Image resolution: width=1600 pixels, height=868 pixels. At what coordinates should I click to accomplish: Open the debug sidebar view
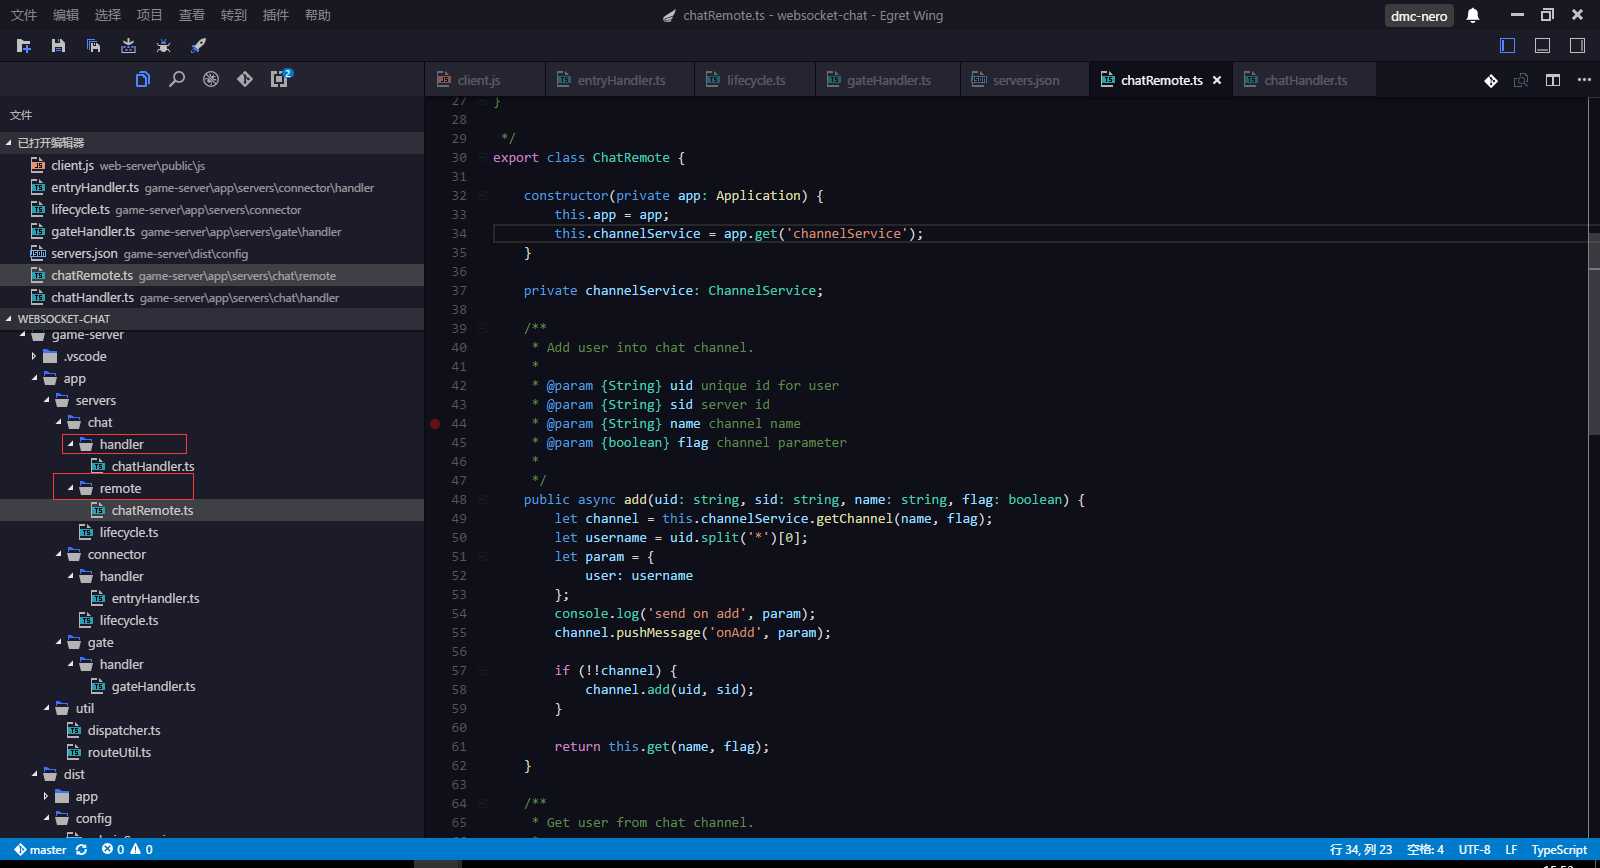pos(211,79)
